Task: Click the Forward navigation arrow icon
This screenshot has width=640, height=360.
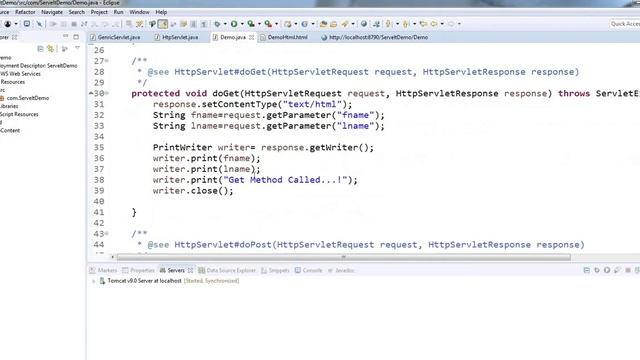Action: [451, 24]
